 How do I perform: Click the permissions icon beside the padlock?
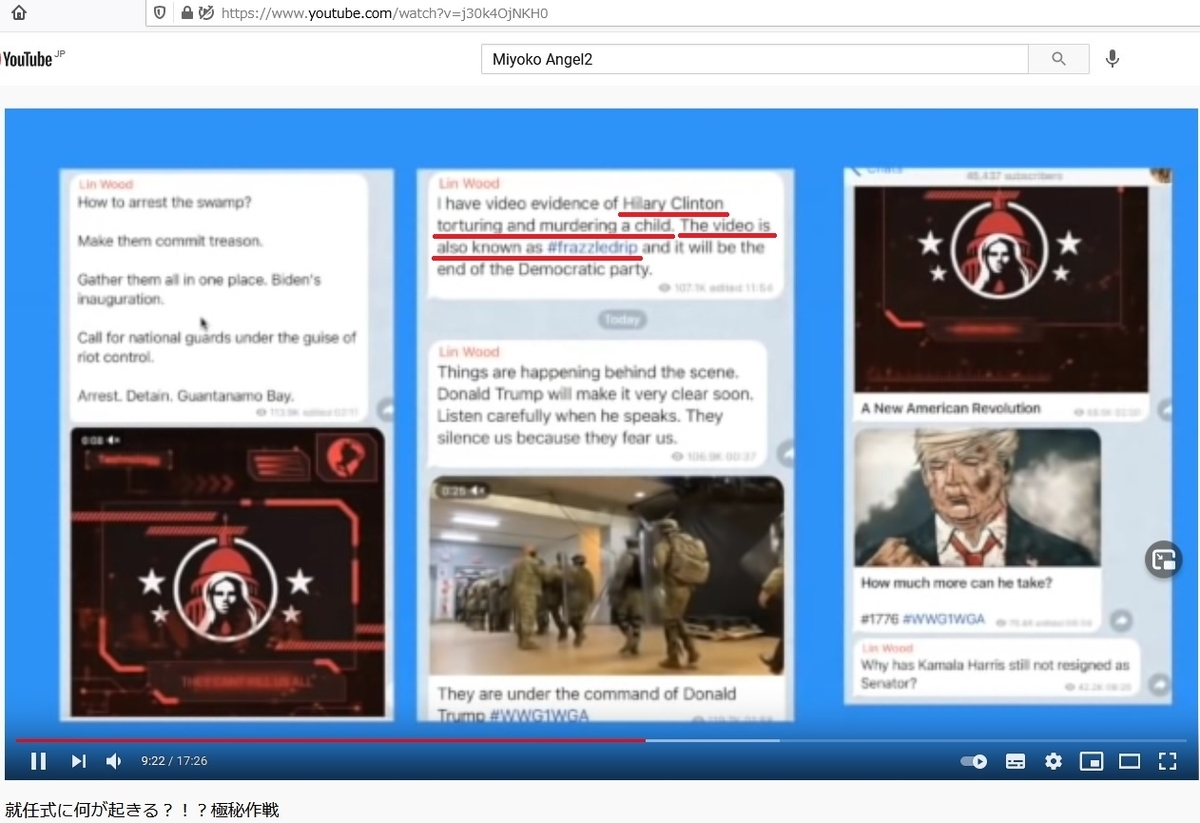coord(206,13)
